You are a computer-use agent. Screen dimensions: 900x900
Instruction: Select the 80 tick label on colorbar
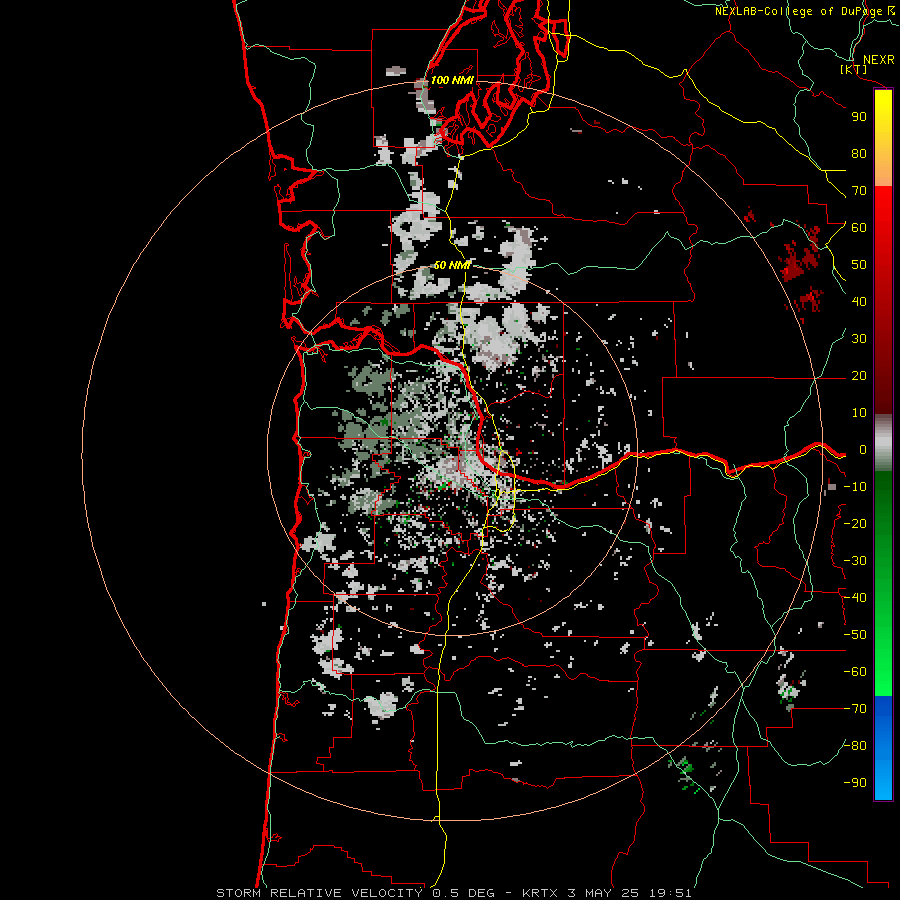(x=859, y=154)
